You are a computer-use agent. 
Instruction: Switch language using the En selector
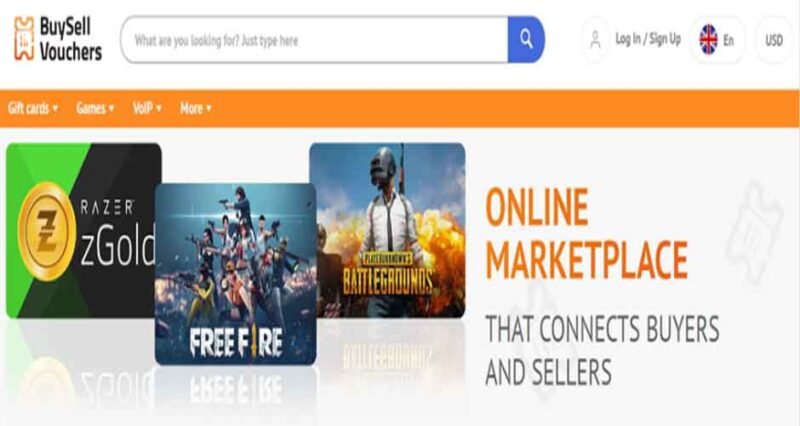point(728,40)
